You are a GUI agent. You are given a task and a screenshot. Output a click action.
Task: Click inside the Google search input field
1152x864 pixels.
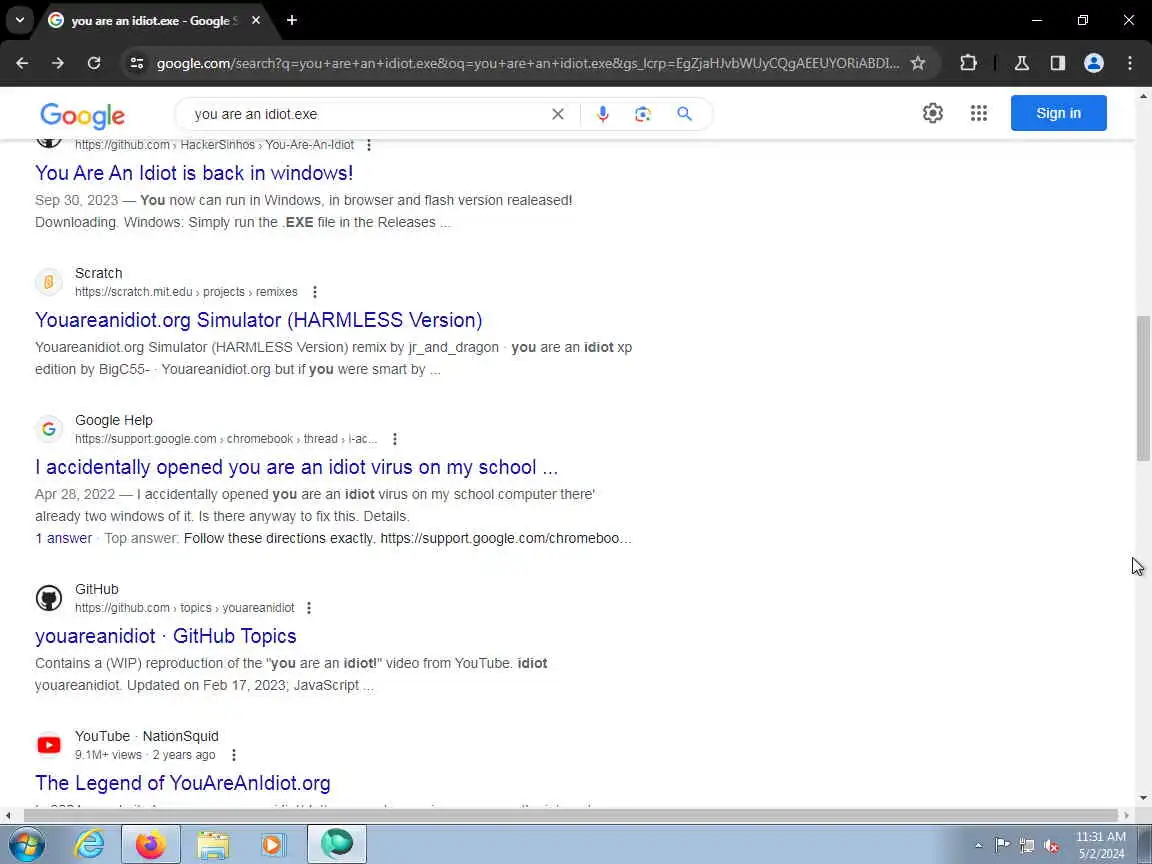[367, 114]
